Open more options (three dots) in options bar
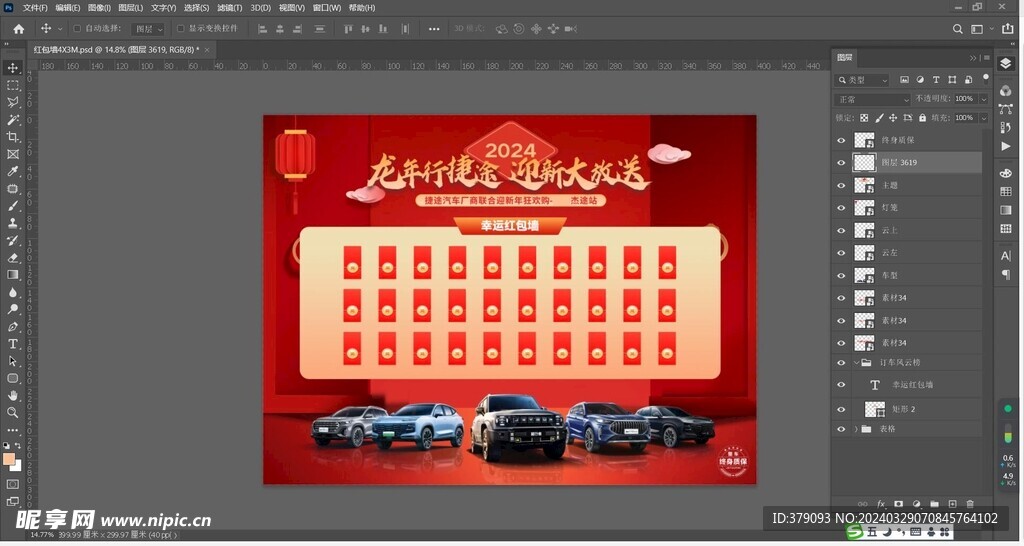 (x=434, y=29)
